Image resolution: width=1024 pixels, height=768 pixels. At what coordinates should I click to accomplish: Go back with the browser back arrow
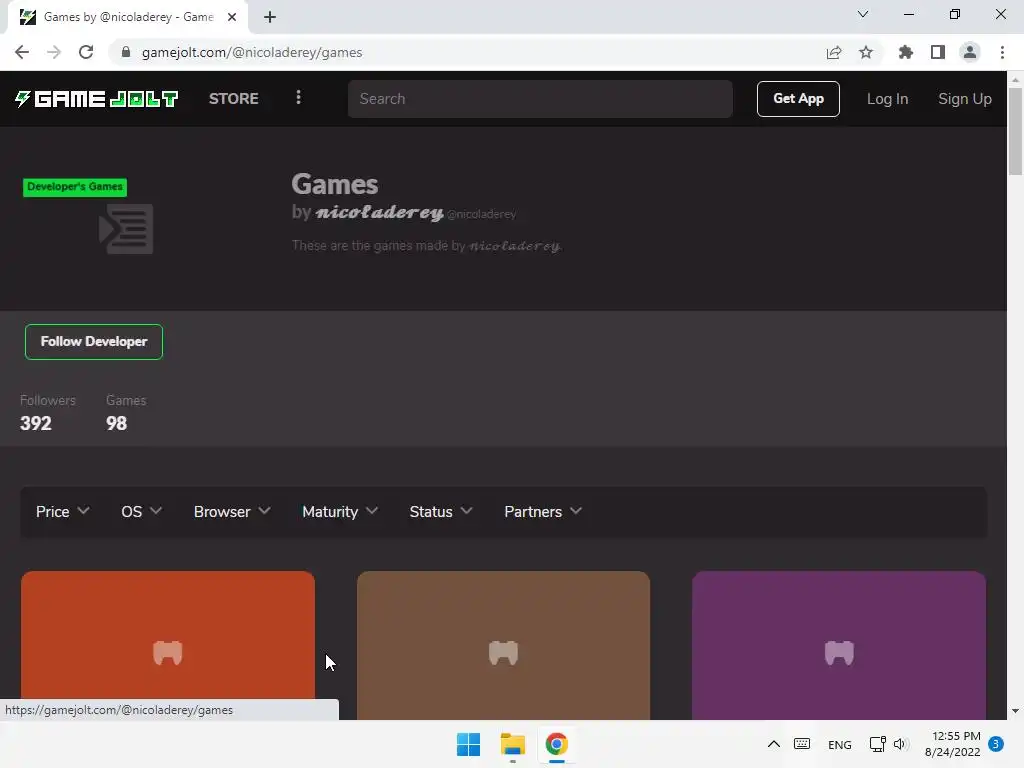coord(22,52)
